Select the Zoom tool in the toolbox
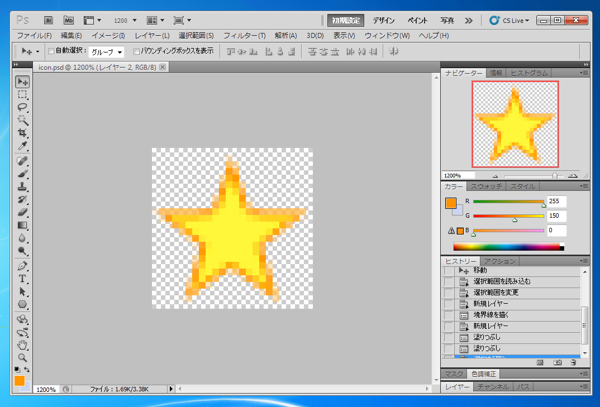Screen dimensions: 600x407 (x=22, y=358)
